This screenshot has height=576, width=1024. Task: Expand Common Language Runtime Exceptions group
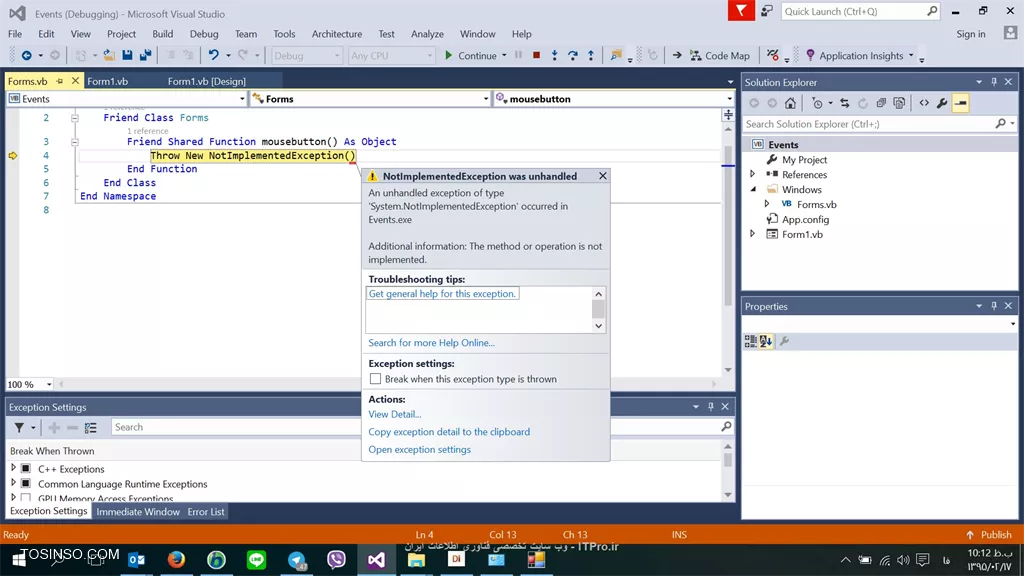point(13,483)
